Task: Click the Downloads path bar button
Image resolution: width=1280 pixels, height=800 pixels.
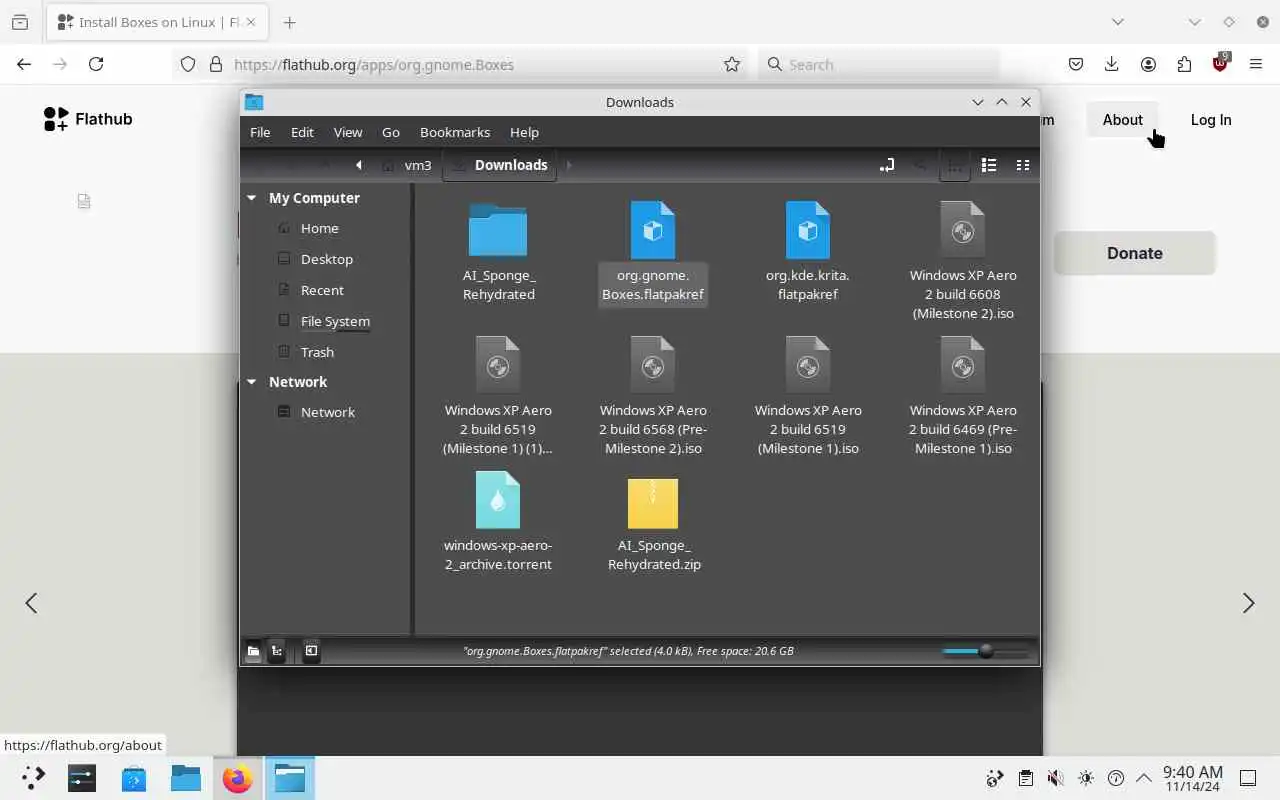Action: tap(500, 165)
